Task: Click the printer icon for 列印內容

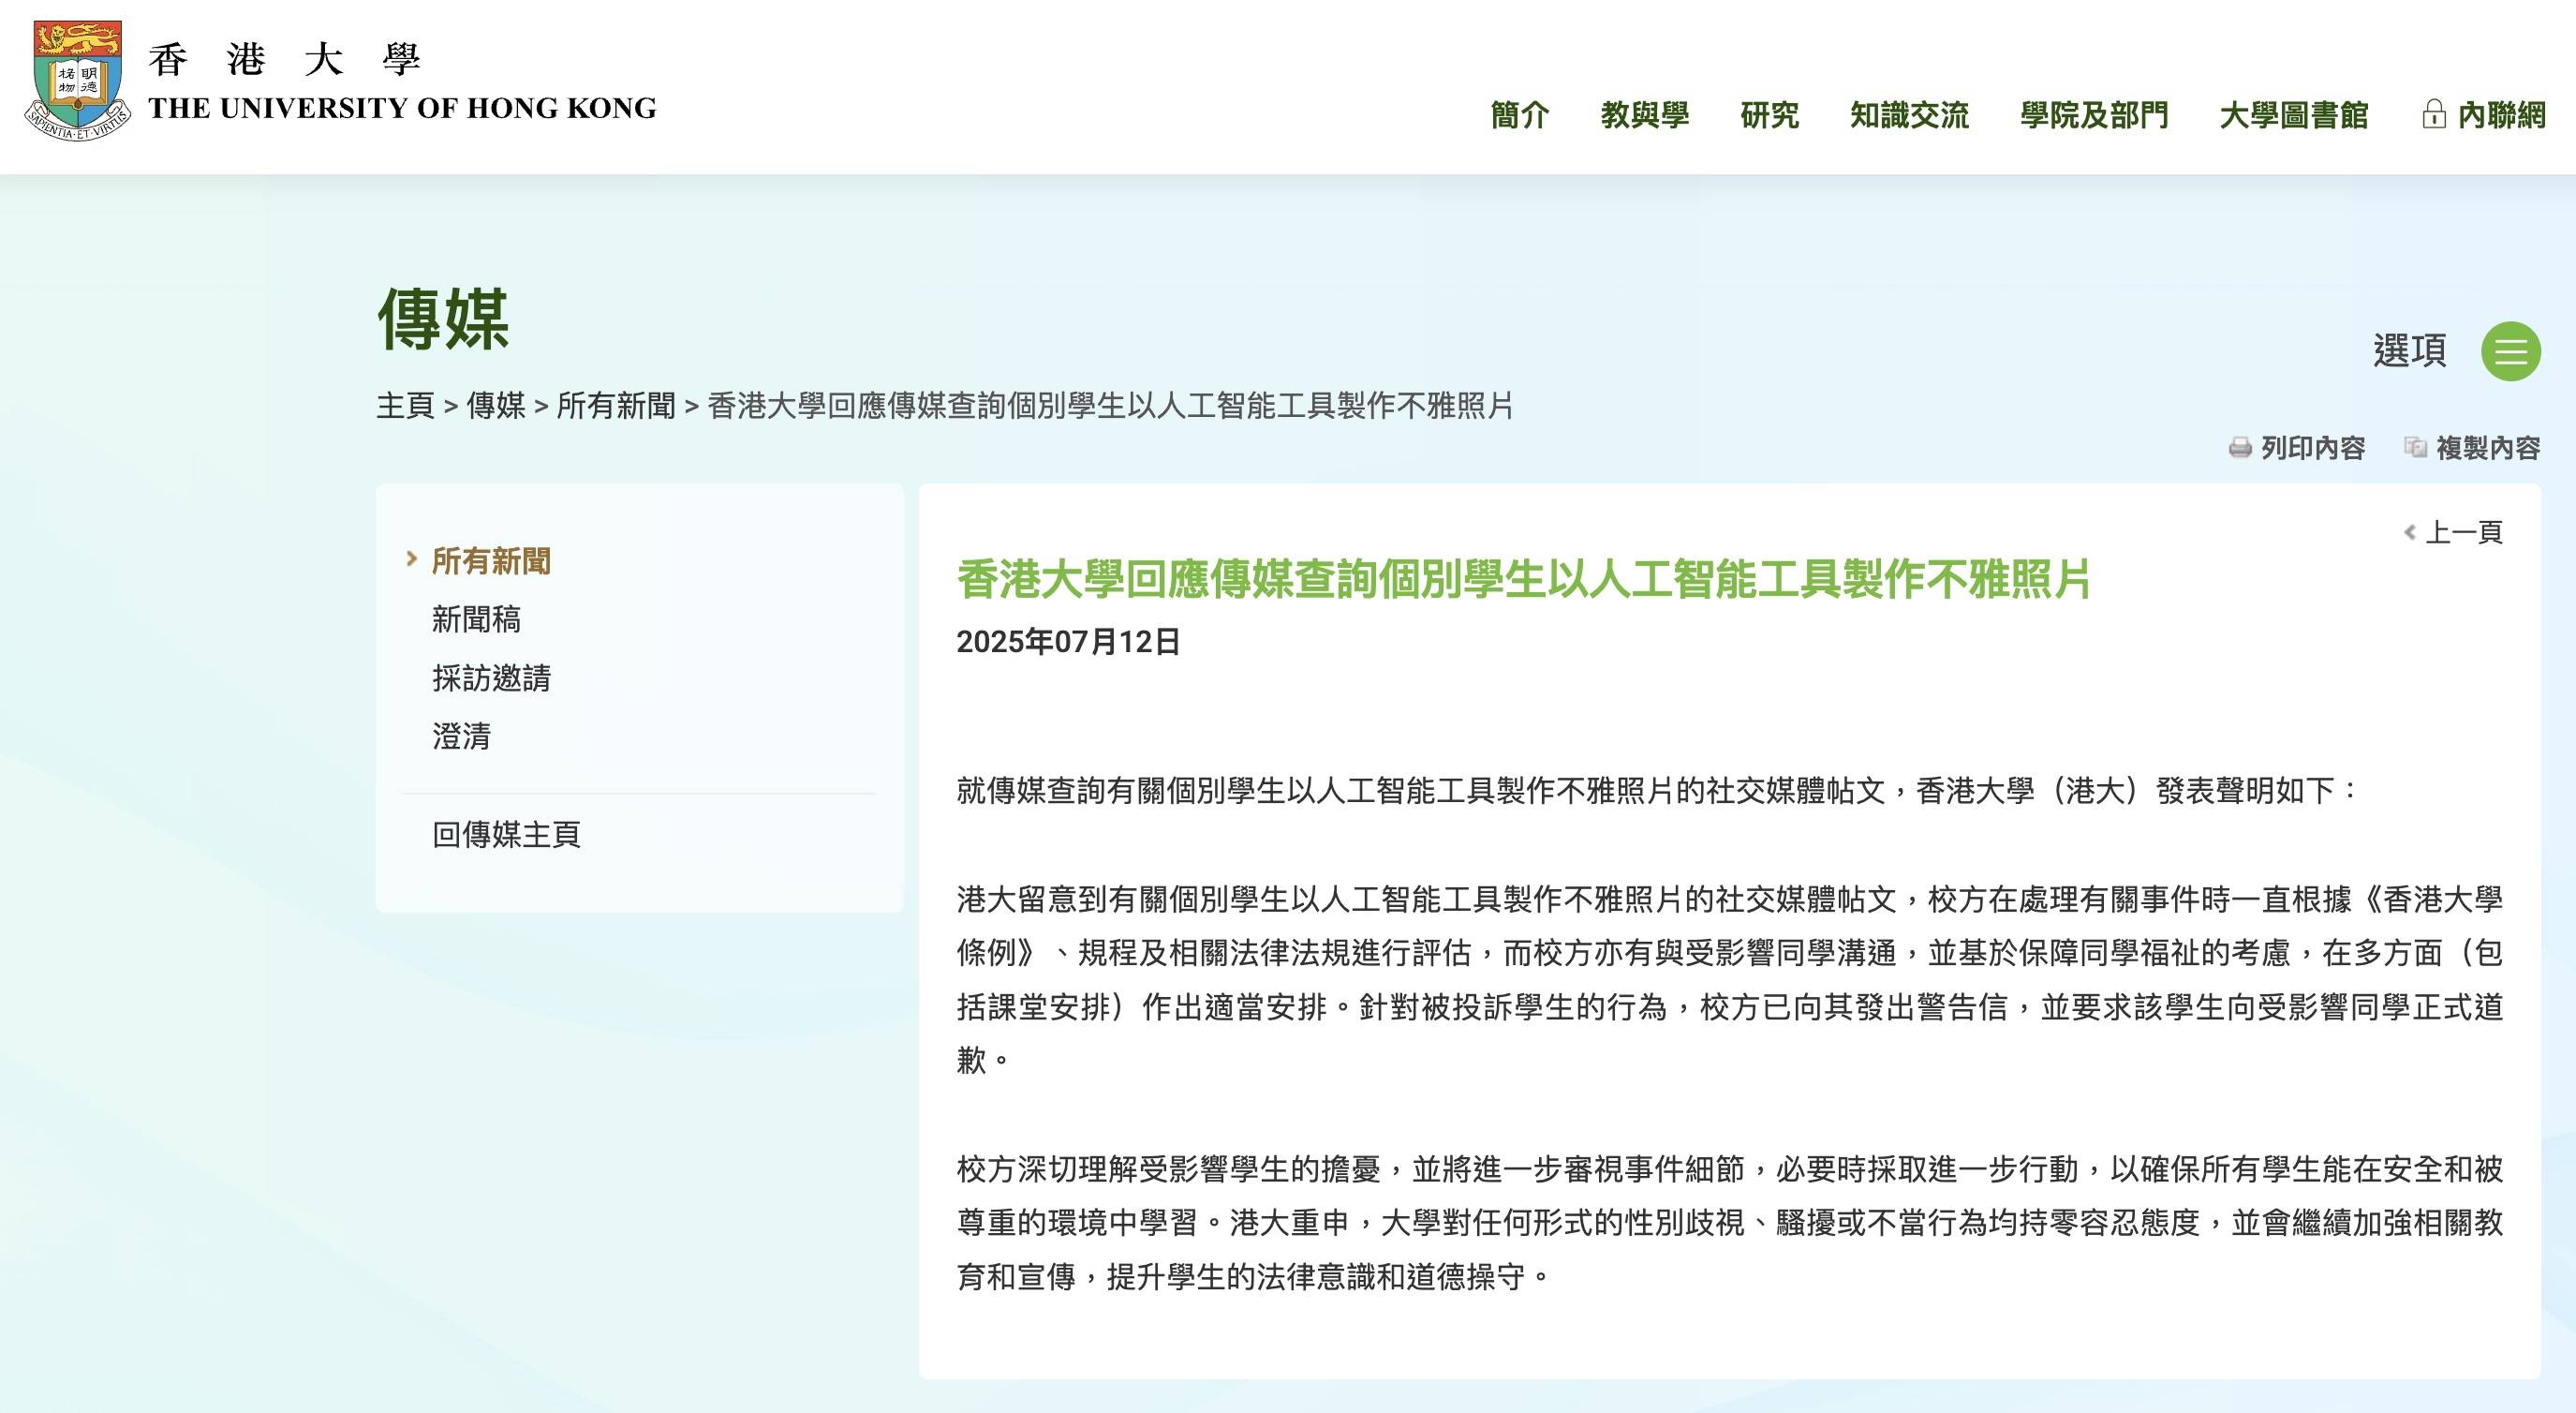Action: point(2240,448)
